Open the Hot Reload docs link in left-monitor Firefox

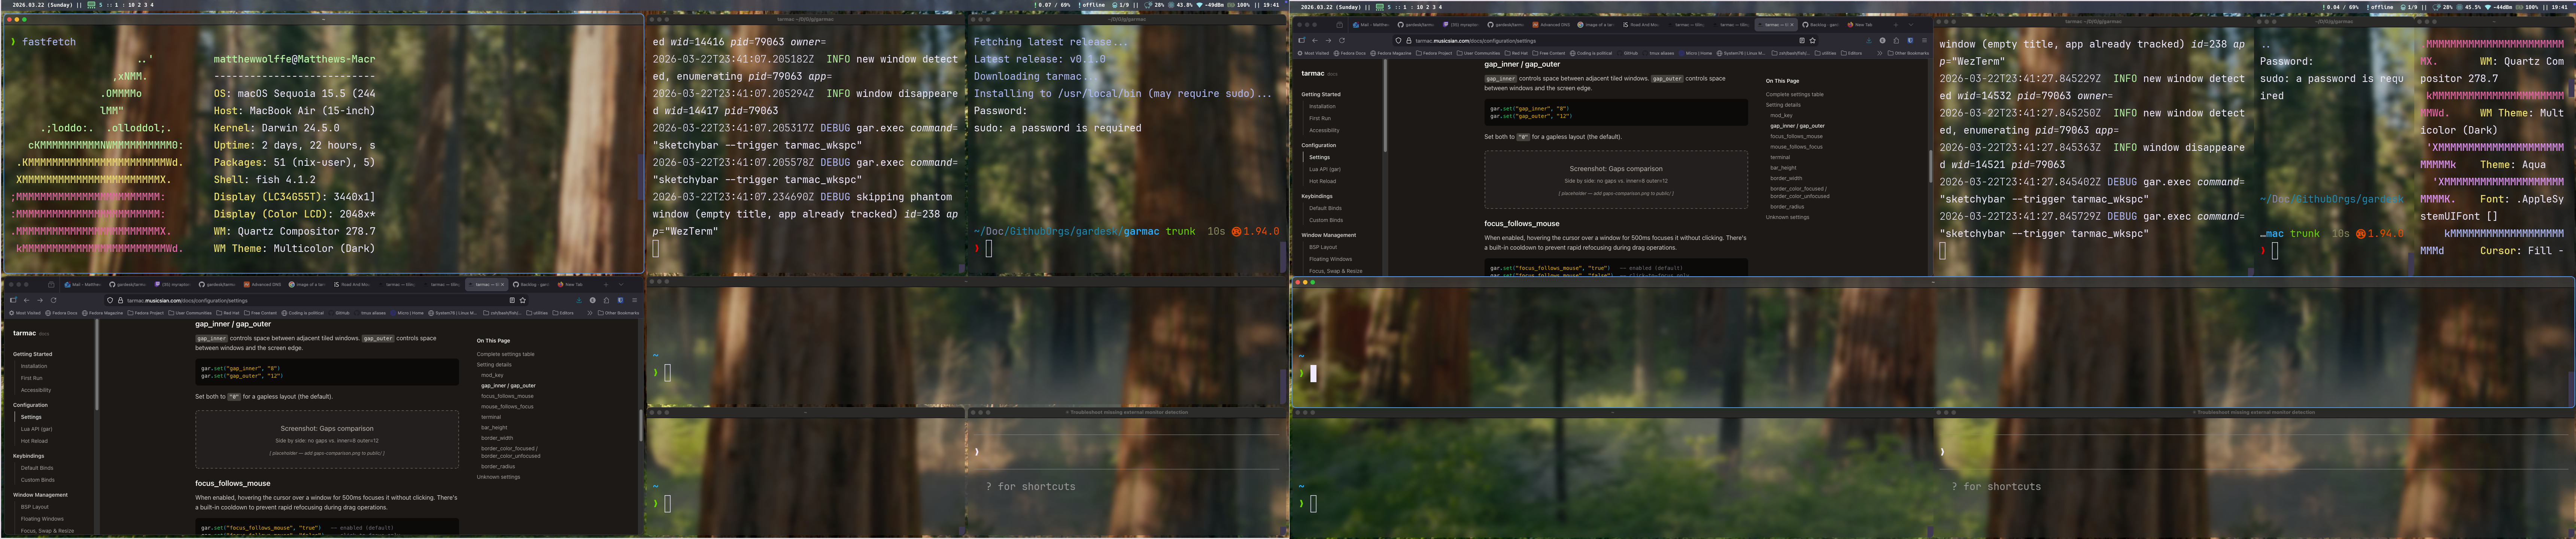[x=34, y=441]
